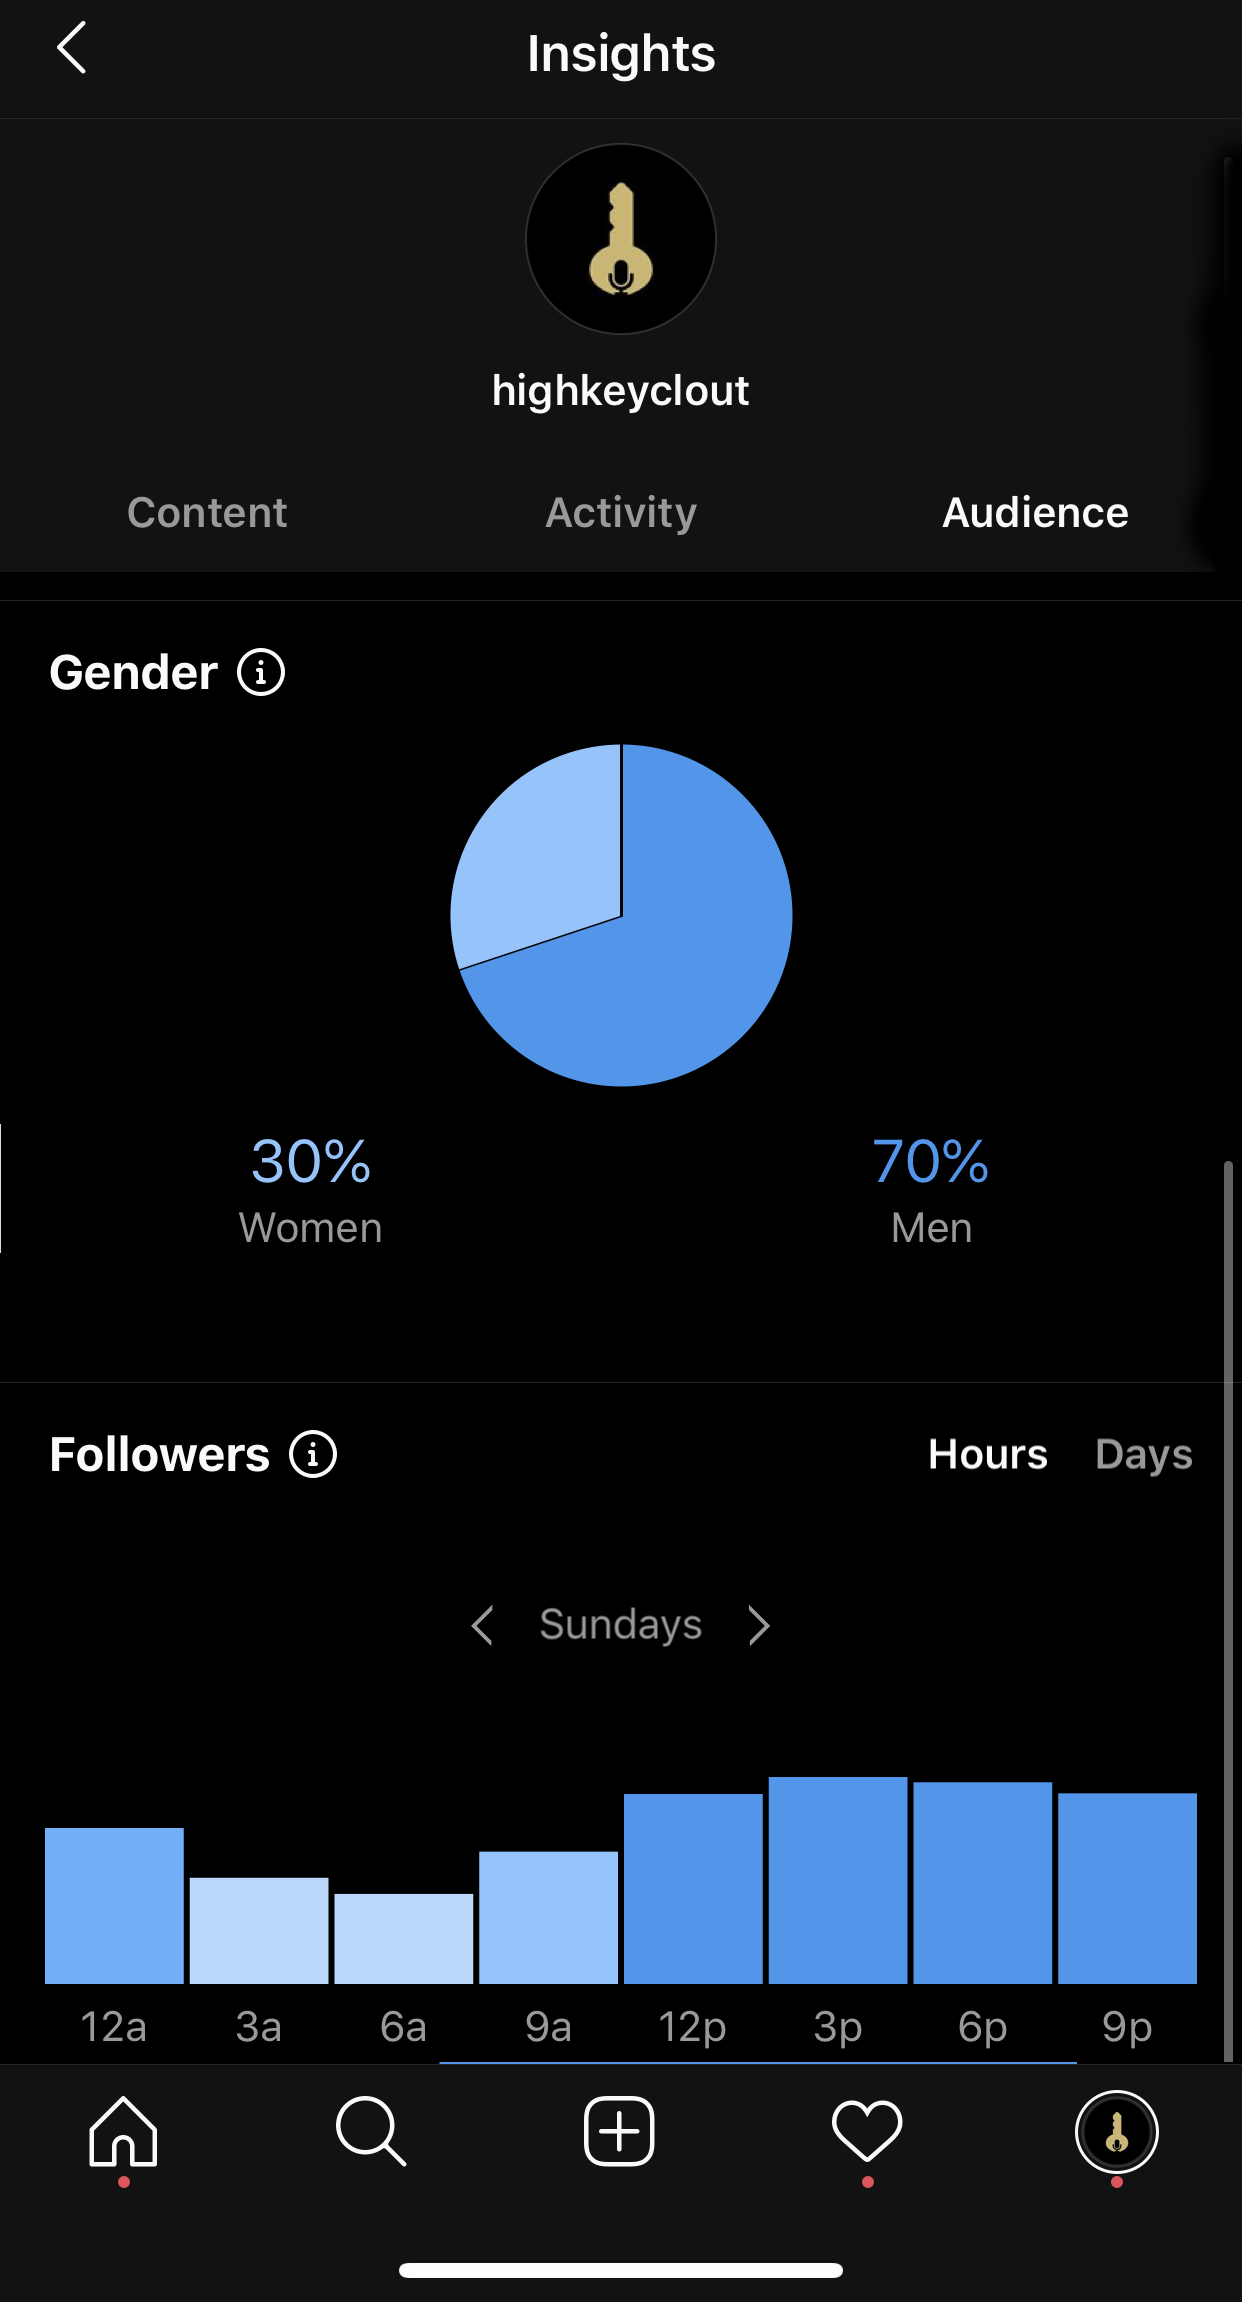Image resolution: width=1242 pixels, height=2302 pixels.
Task: Select the Audience tab
Action: (x=1035, y=512)
